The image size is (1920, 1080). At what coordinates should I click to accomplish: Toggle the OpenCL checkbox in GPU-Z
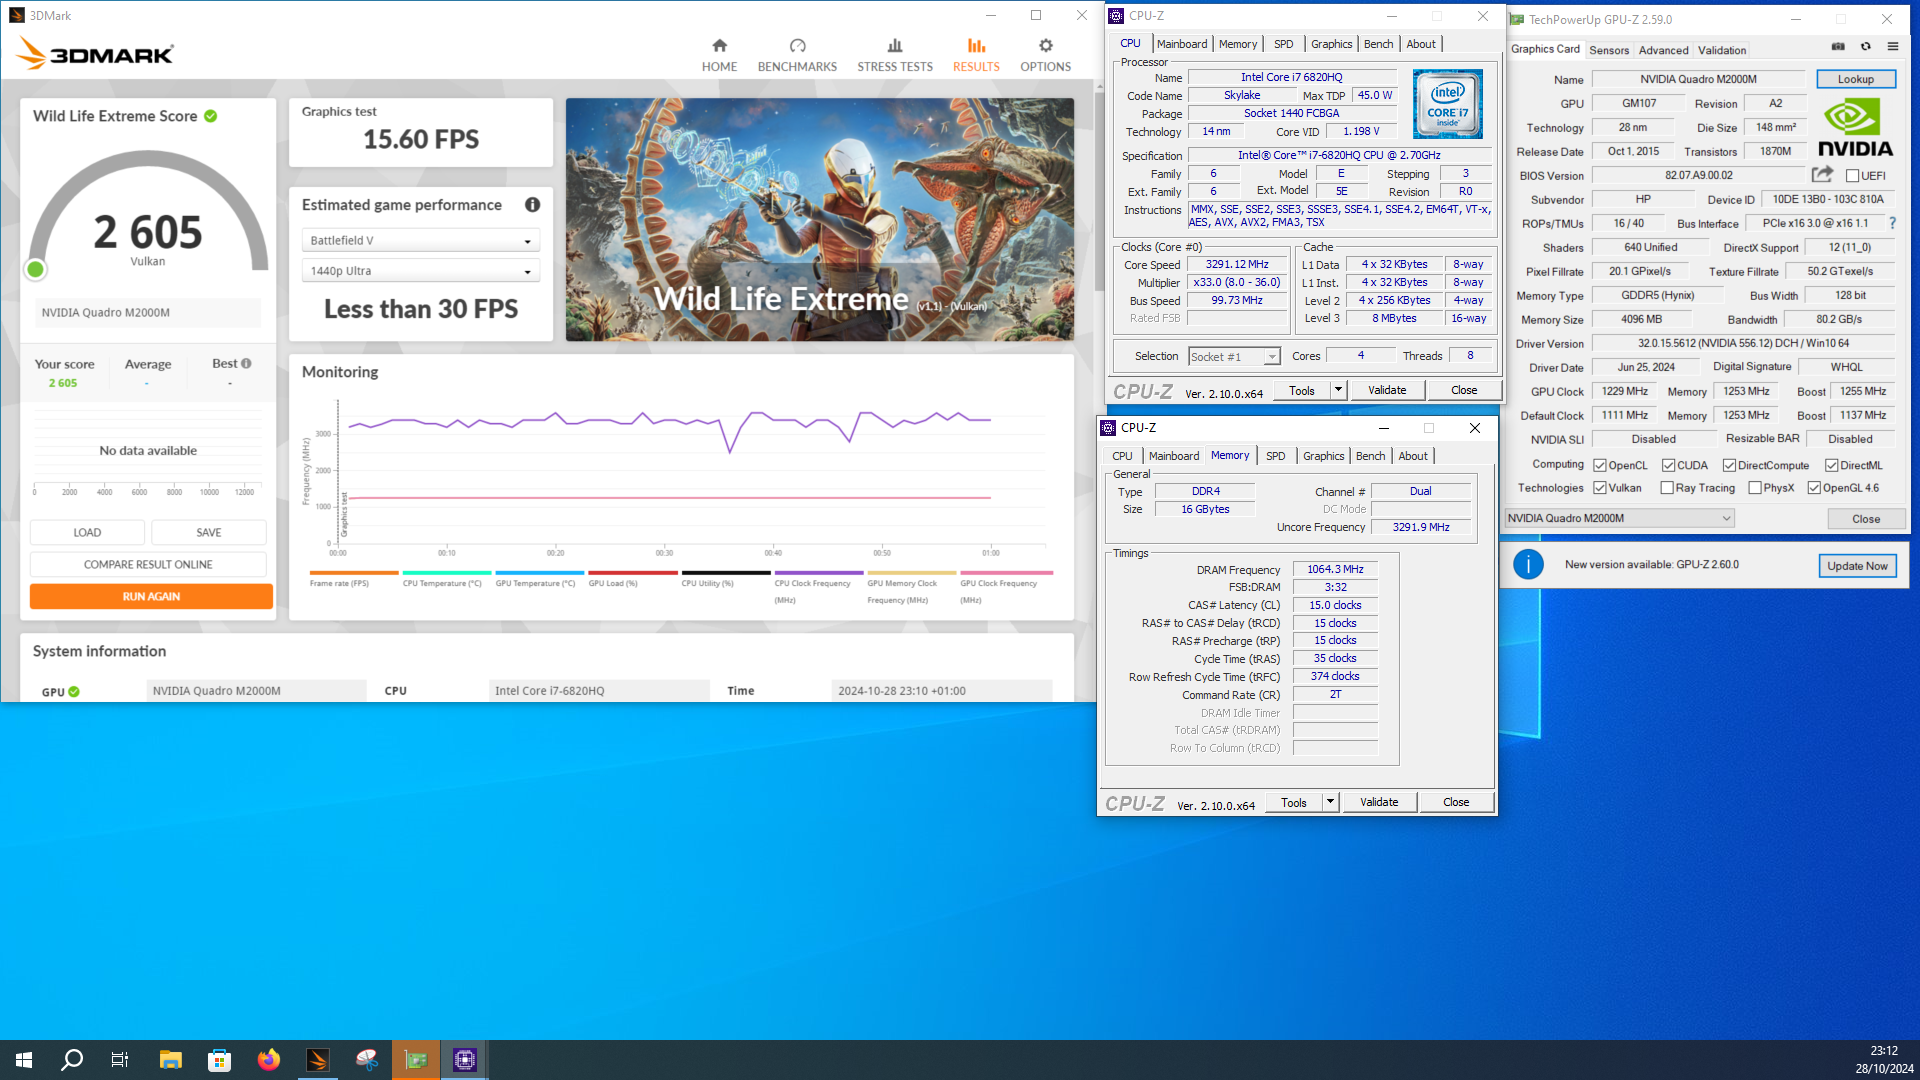point(1600,466)
